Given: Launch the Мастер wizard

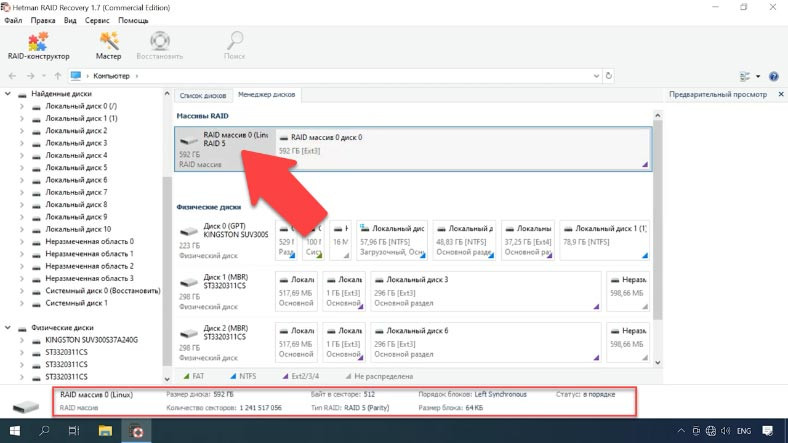Looking at the screenshot, I should click(108, 45).
